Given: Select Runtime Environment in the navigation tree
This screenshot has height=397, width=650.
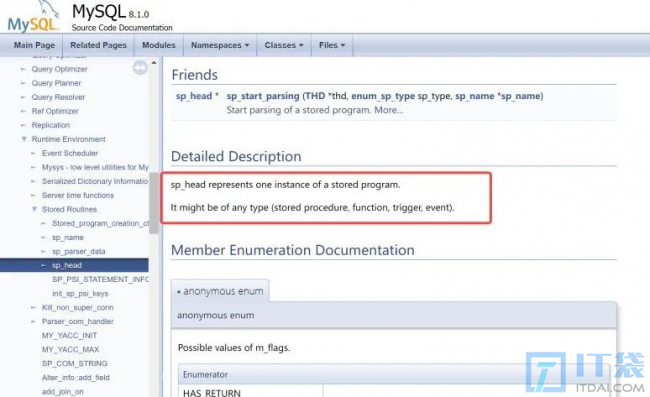Looking at the screenshot, I should click(68, 139).
